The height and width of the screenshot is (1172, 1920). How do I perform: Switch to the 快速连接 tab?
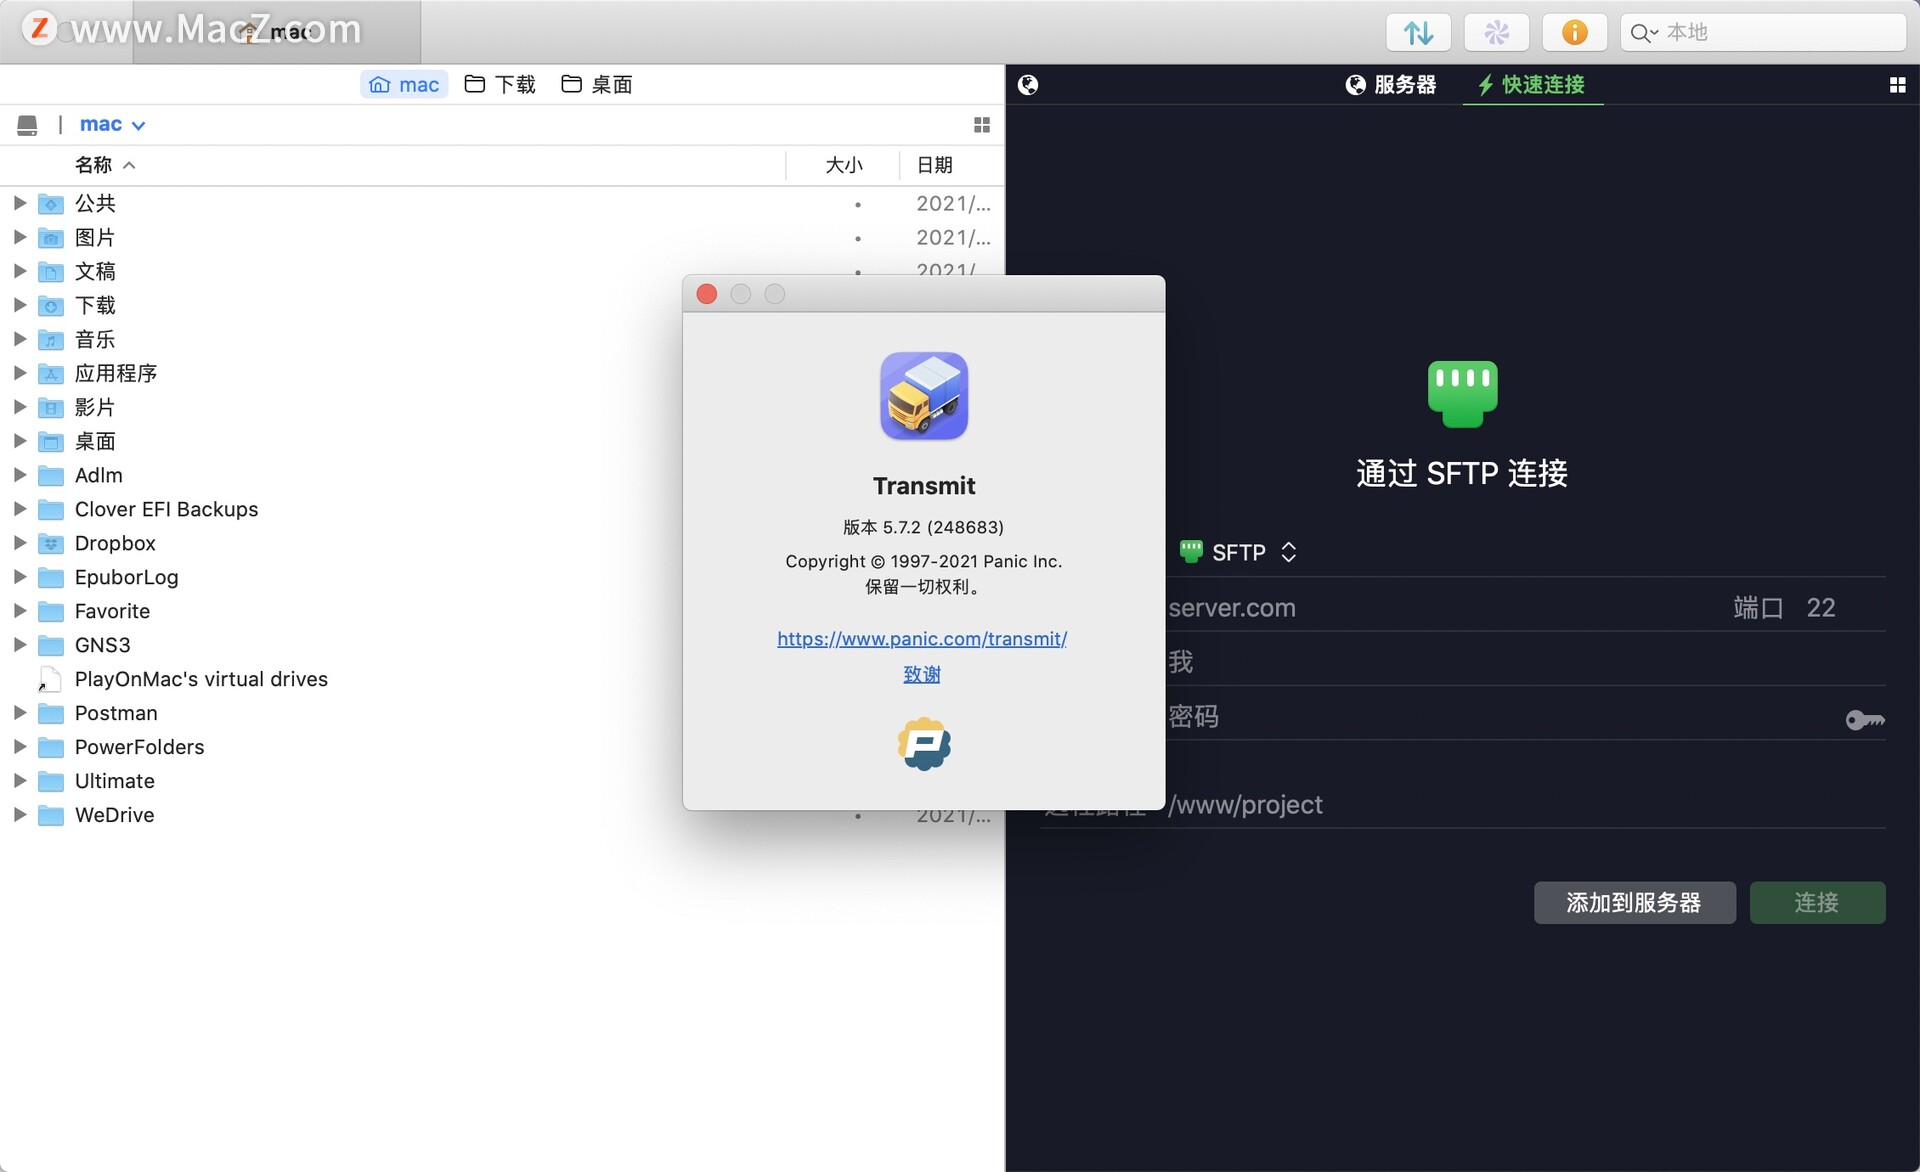pos(1531,85)
